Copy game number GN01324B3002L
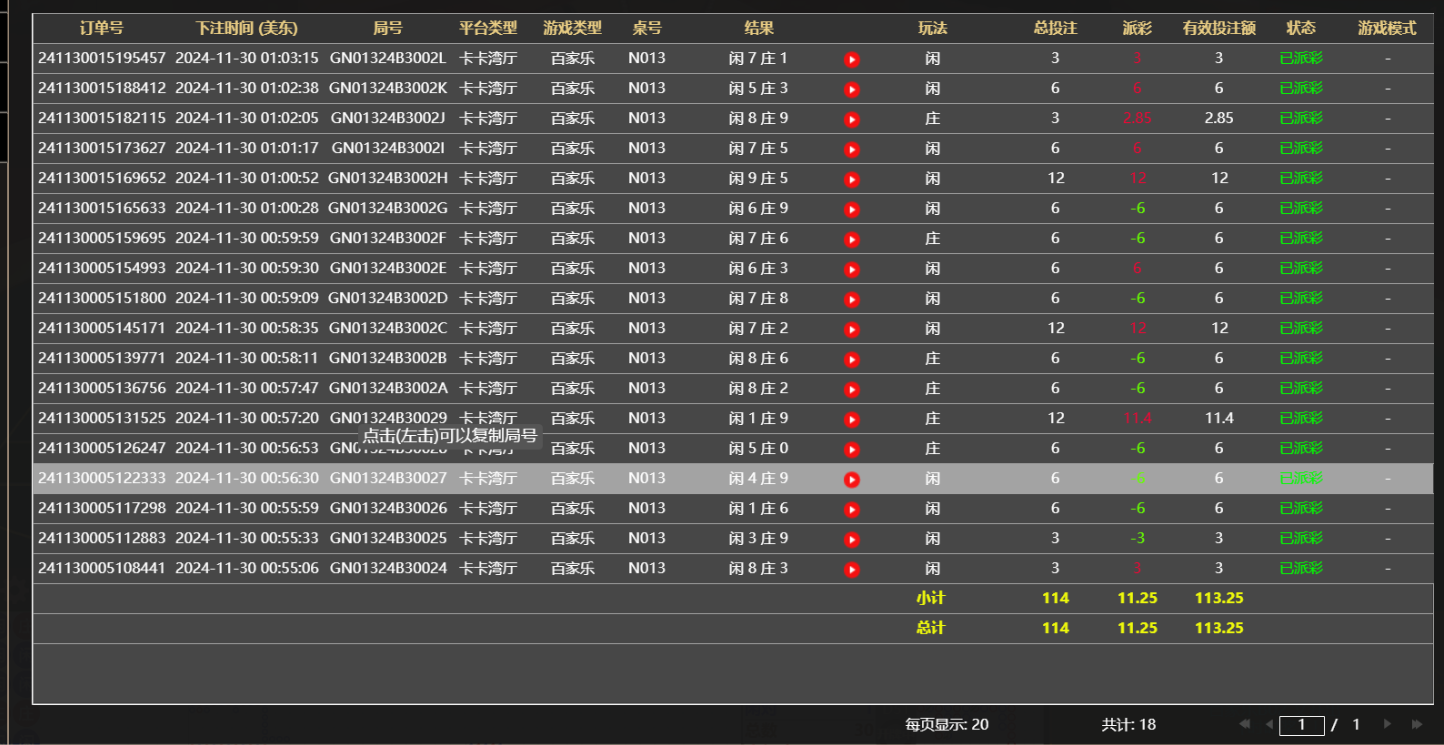The height and width of the screenshot is (745, 1444). point(385,58)
